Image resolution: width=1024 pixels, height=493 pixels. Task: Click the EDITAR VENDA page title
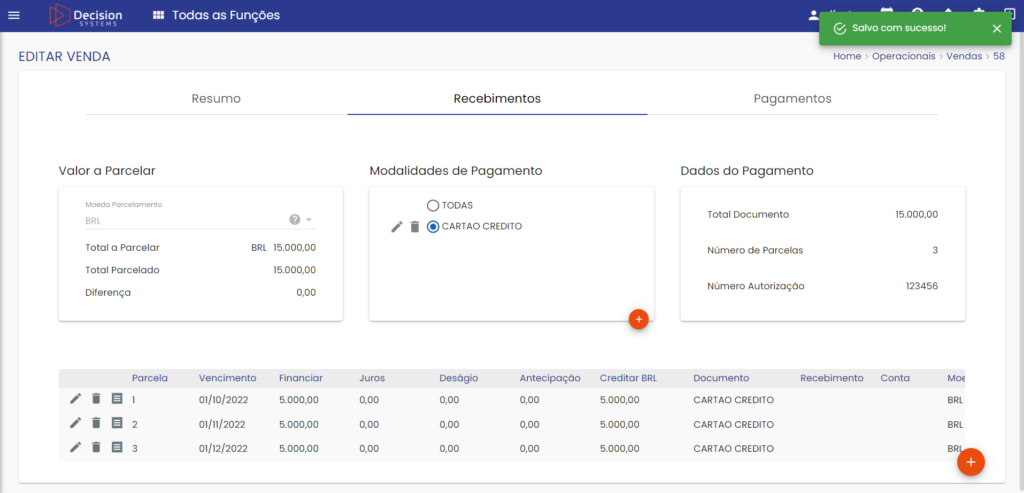tap(64, 56)
